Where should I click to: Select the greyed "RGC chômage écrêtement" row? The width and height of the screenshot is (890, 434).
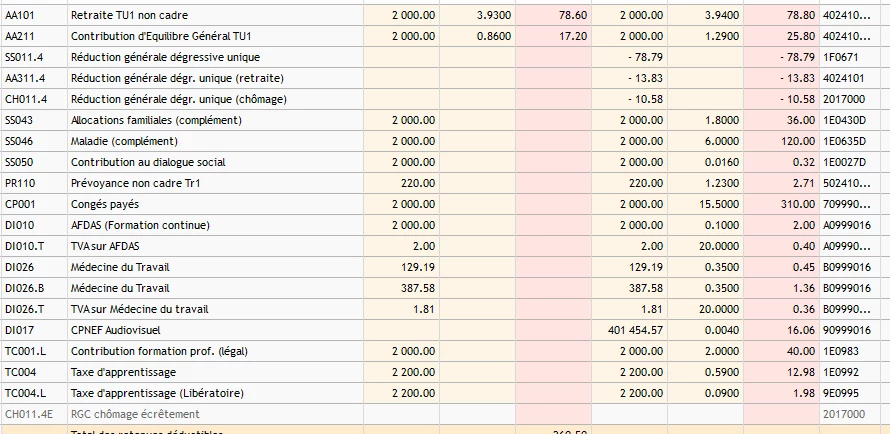pyautogui.click(x=135, y=413)
